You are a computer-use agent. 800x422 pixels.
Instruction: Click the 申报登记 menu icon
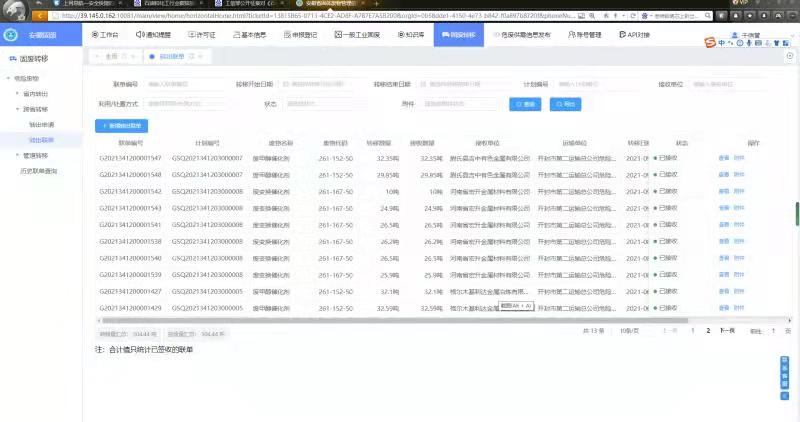pos(284,34)
